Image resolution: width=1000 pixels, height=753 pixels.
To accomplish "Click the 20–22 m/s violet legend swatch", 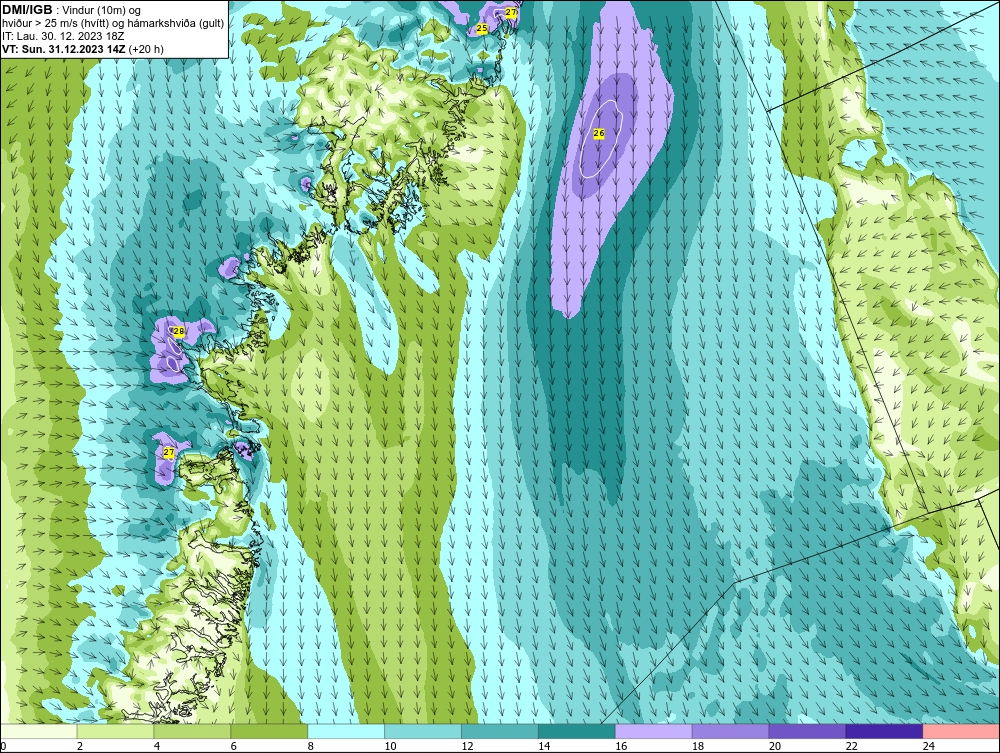I will click(x=807, y=731).
